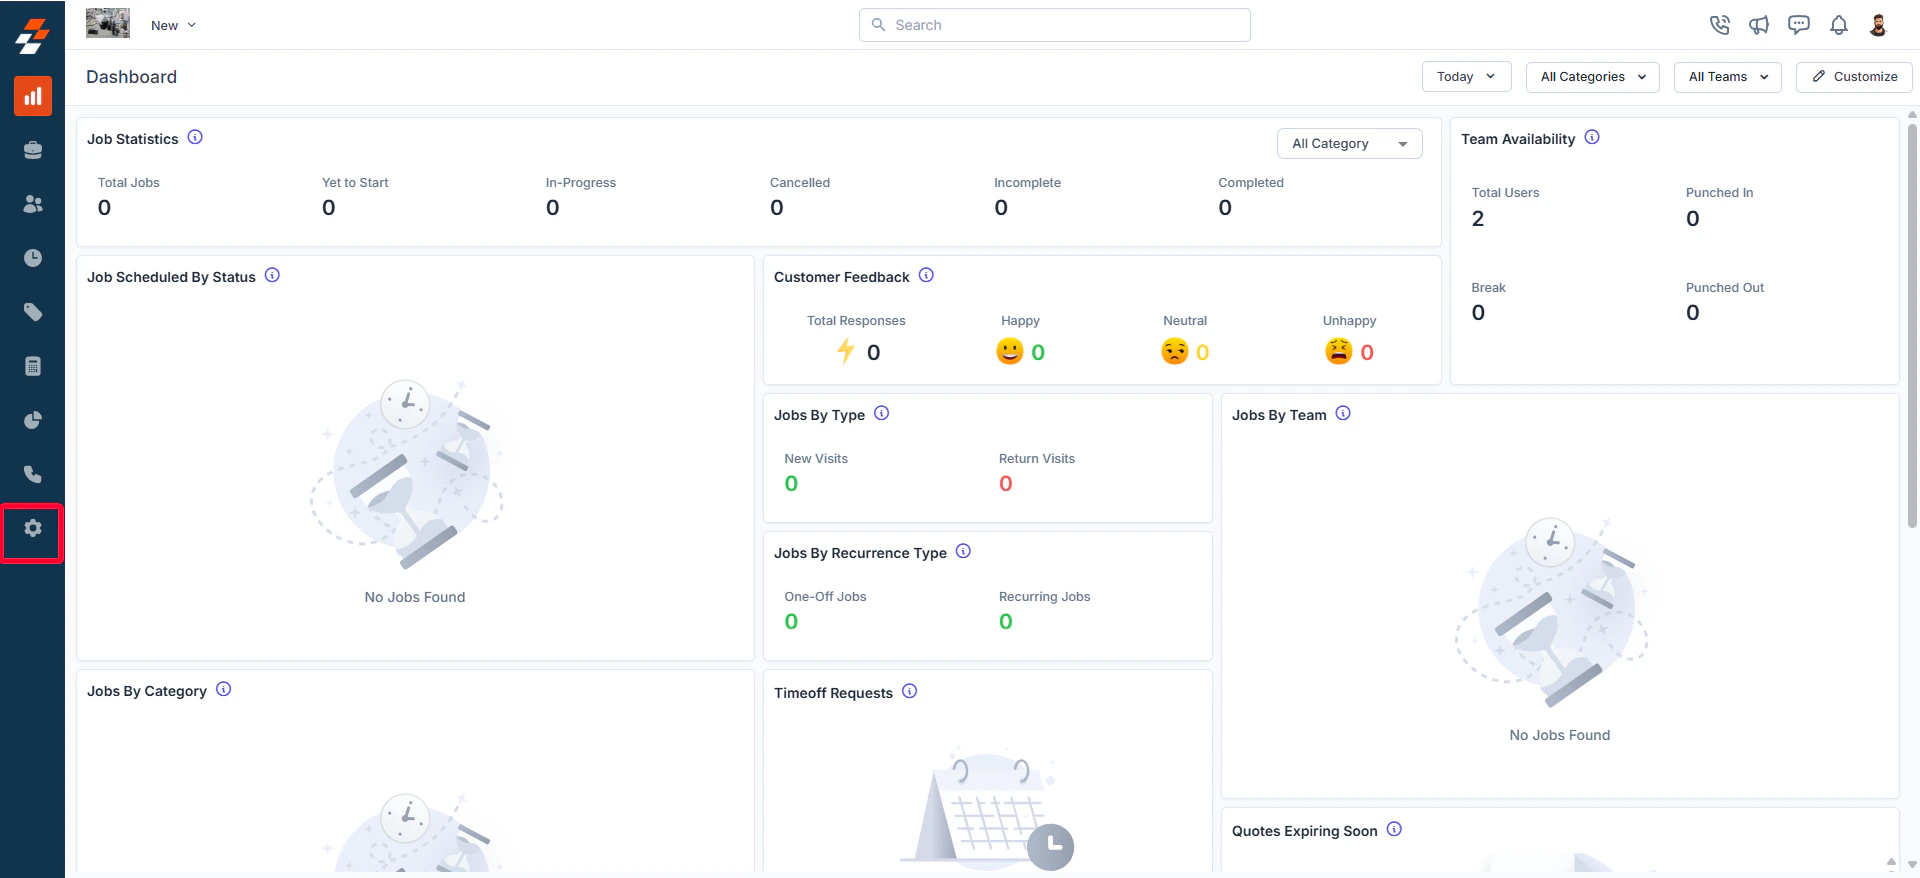Click the Punched In value

click(1692, 219)
